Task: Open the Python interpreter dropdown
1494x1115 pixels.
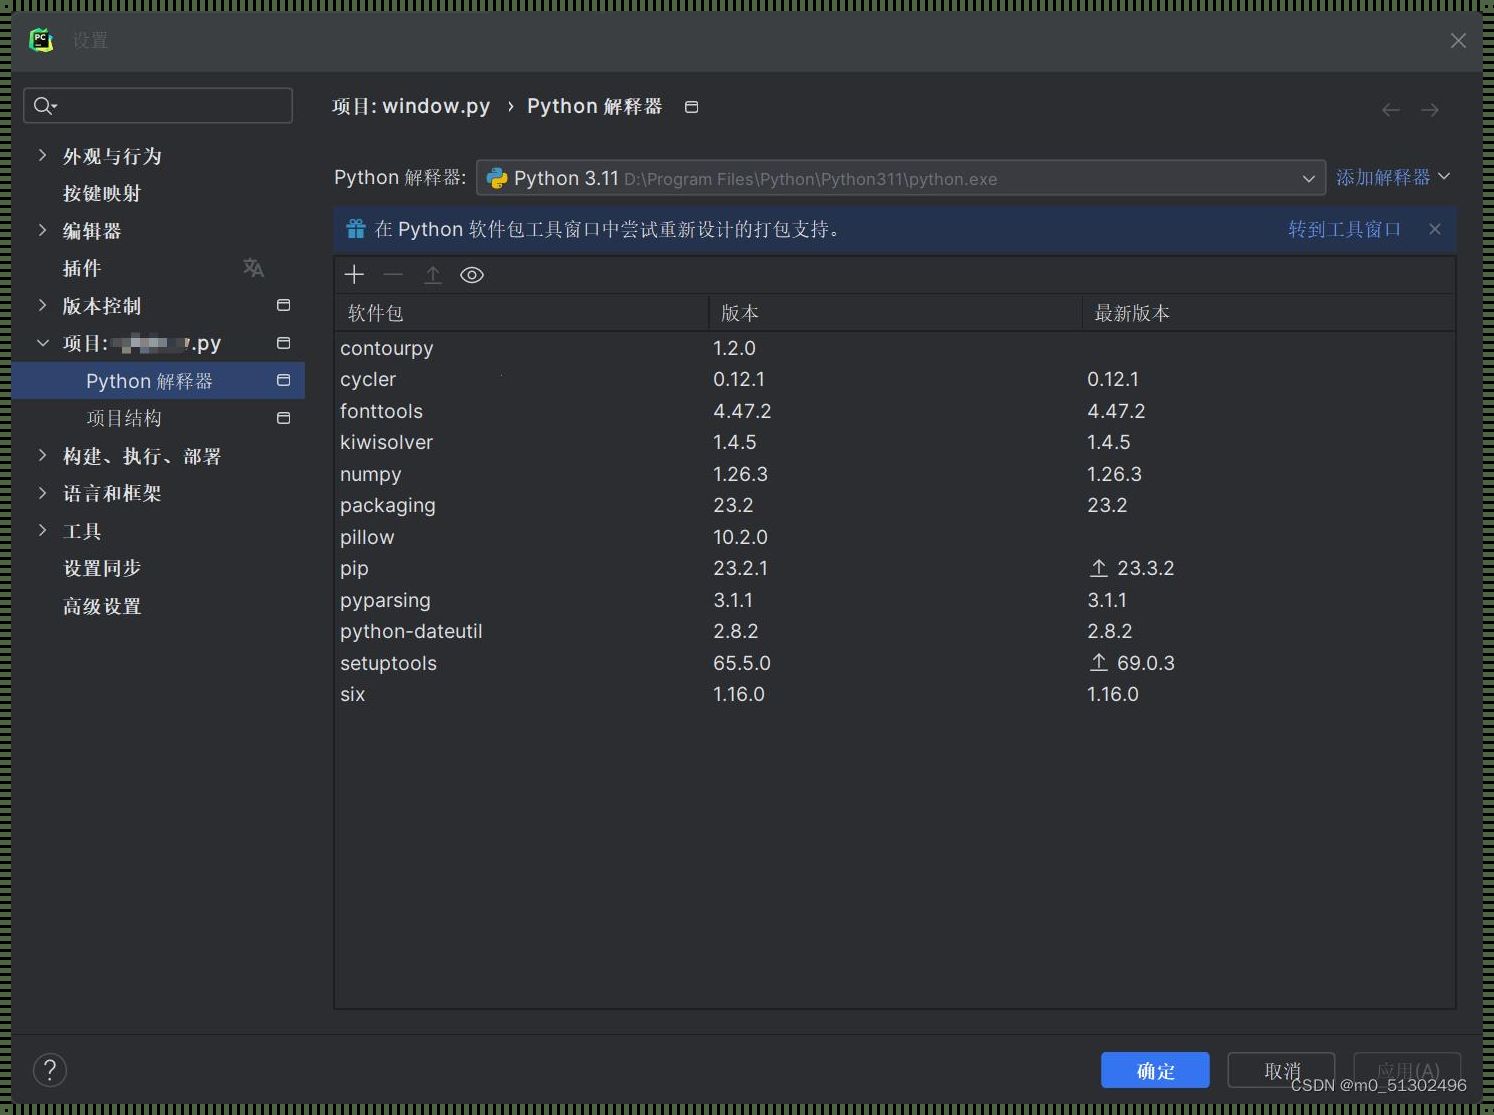Action: (901, 178)
